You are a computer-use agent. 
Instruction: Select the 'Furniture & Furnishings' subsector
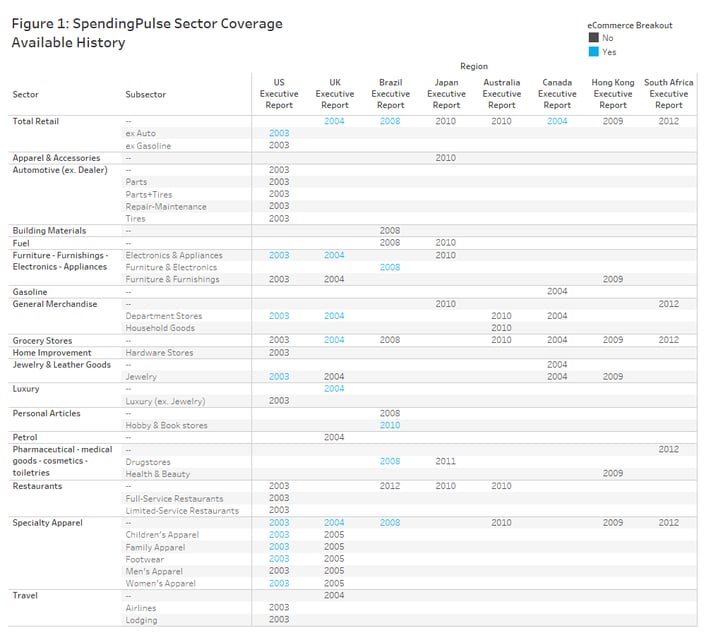tap(172, 279)
